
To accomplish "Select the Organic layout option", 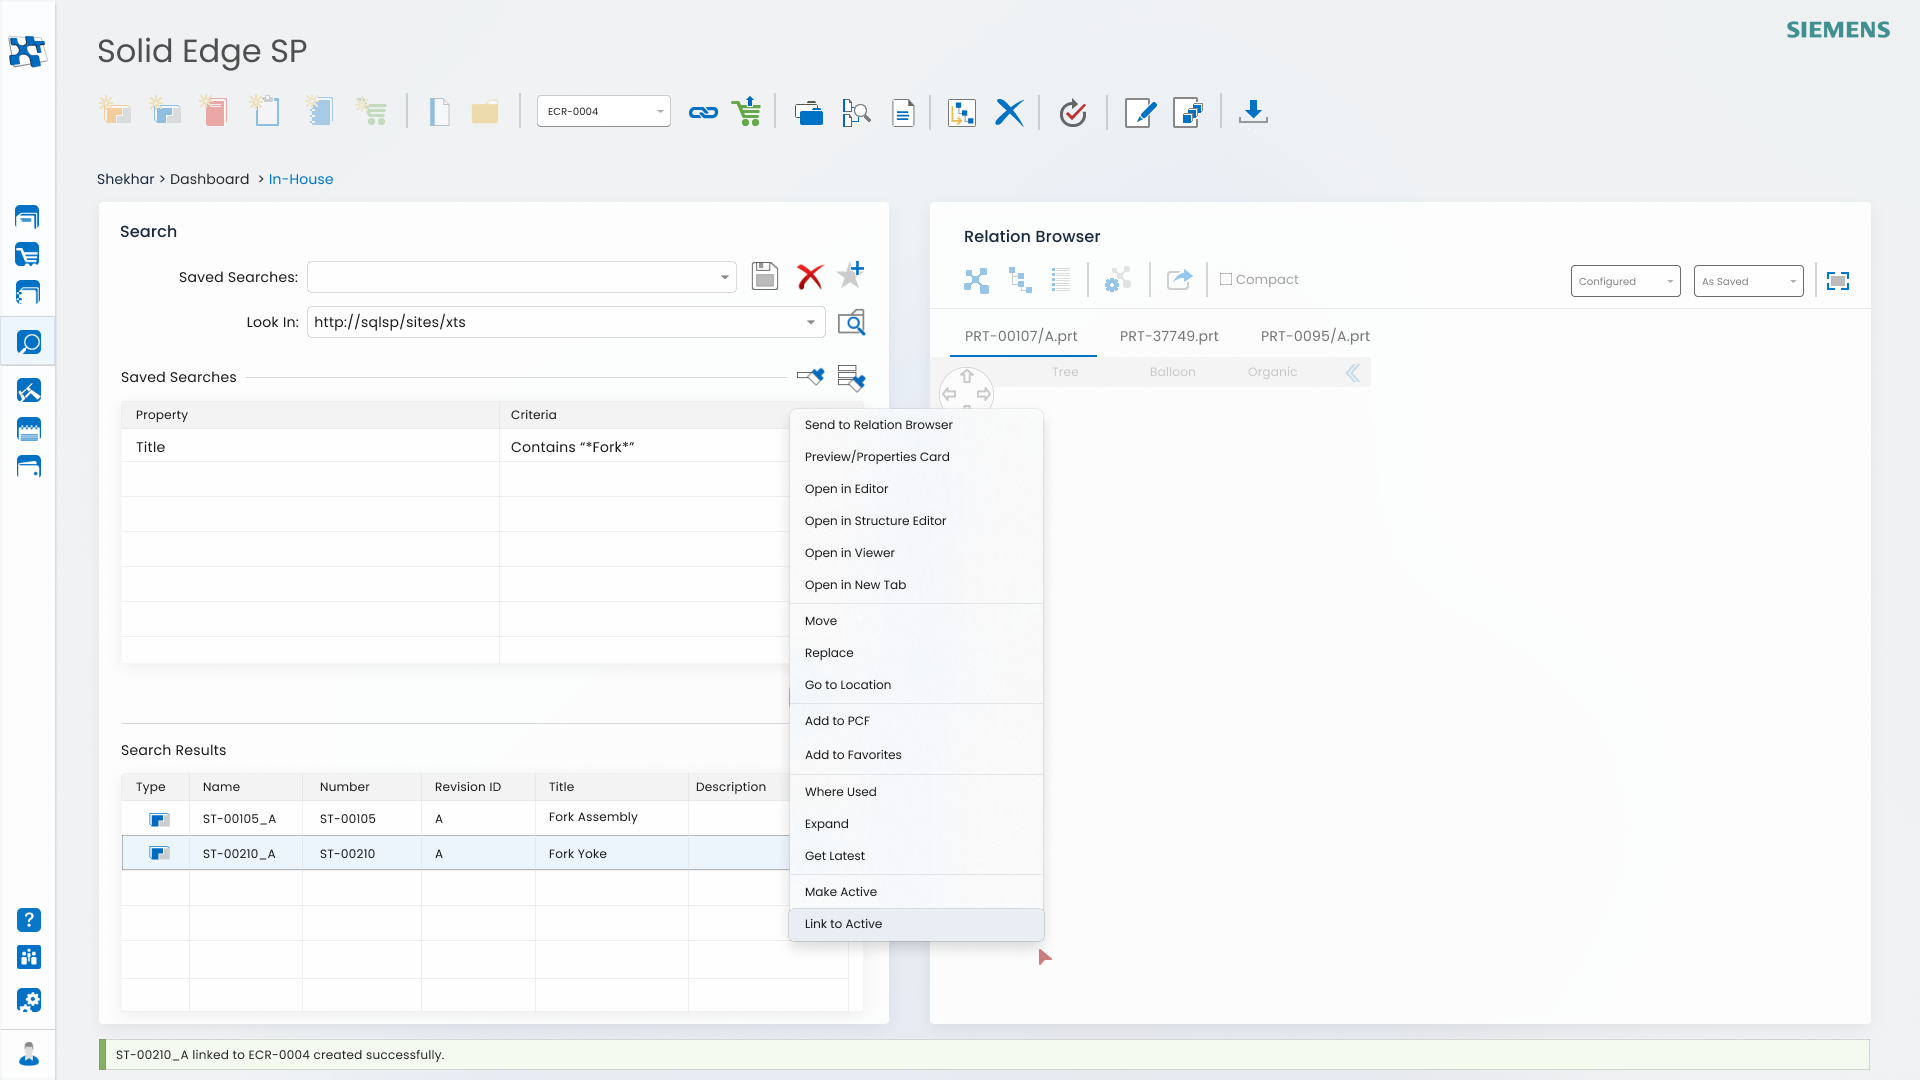I will [x=1272, y=372].
